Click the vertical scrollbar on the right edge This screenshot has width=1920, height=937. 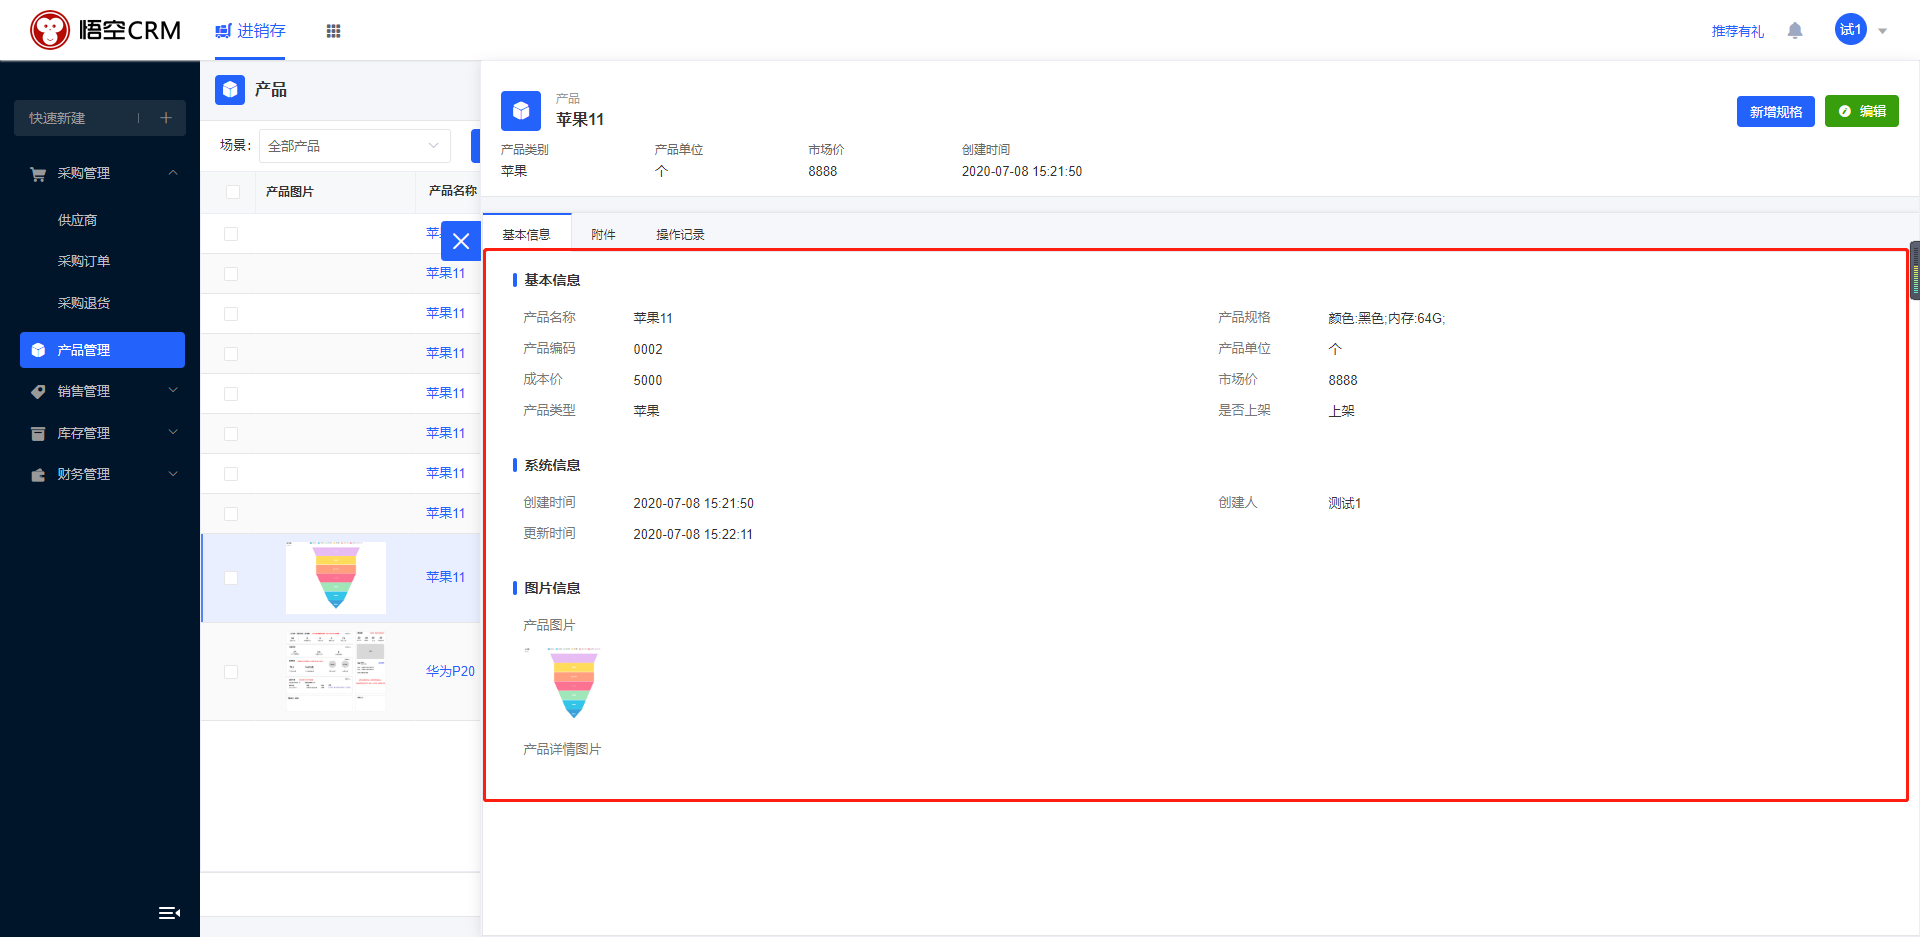tap(1915, 270)
